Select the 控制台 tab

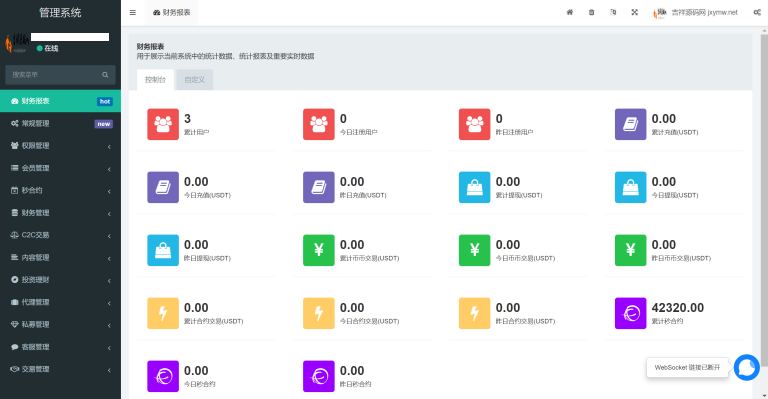tap(155, 80)
